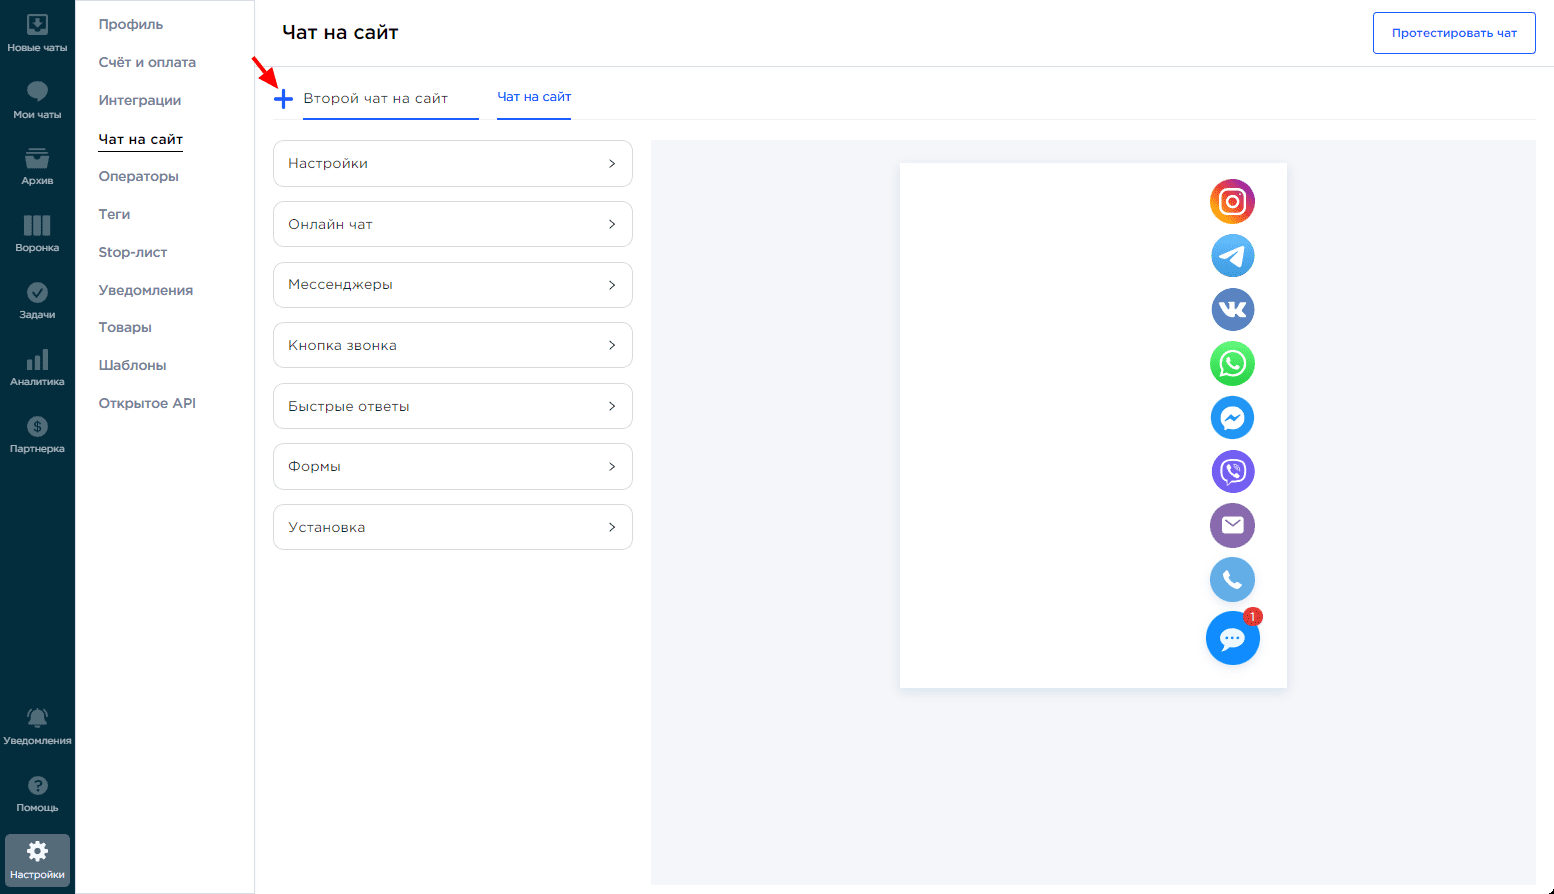1554x894 pixels.
Task: Expand the Онлайн чат section
Action: click(x=452, y=225)
